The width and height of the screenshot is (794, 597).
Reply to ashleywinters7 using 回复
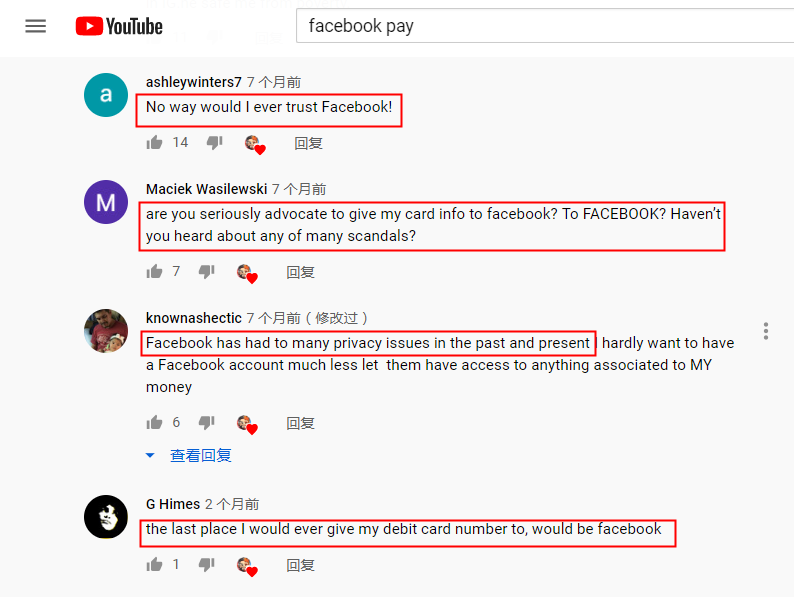click(308, 143)
